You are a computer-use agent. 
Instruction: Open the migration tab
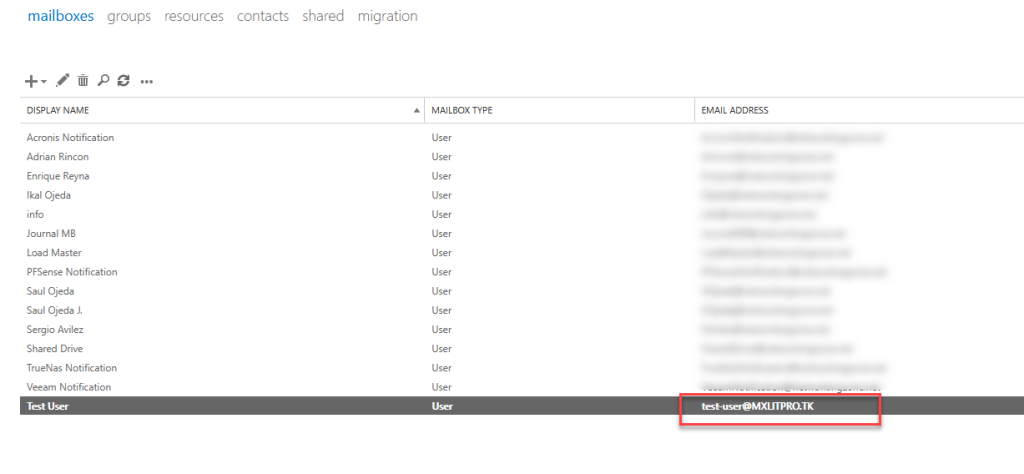coord(387,16)
